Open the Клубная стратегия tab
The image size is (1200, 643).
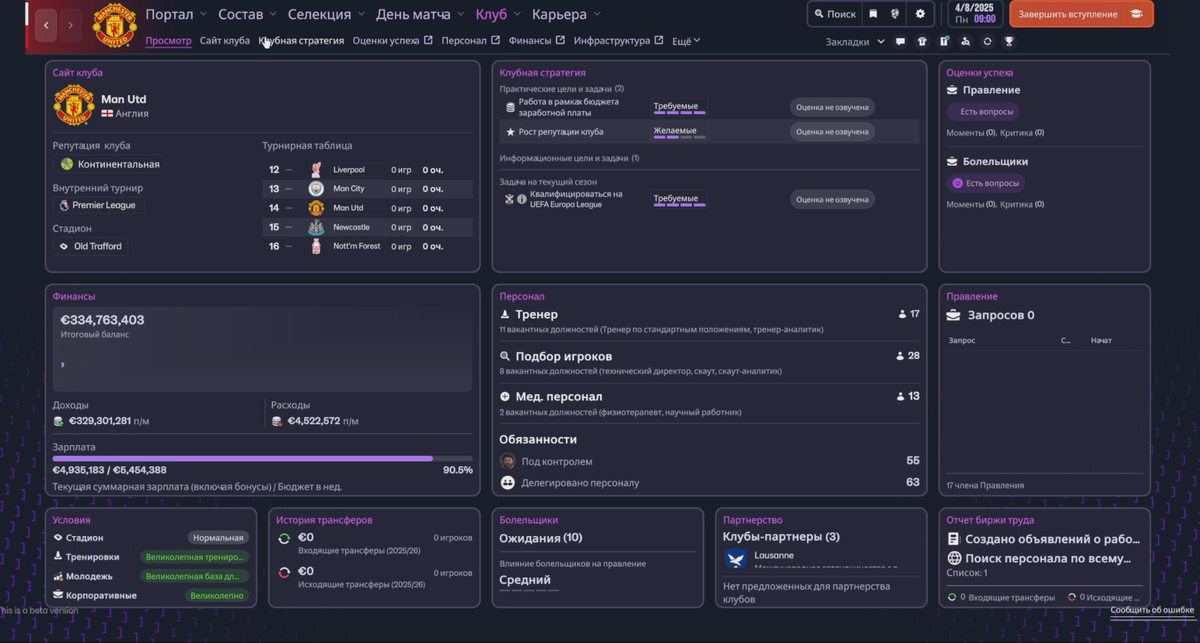coord(301,41)
